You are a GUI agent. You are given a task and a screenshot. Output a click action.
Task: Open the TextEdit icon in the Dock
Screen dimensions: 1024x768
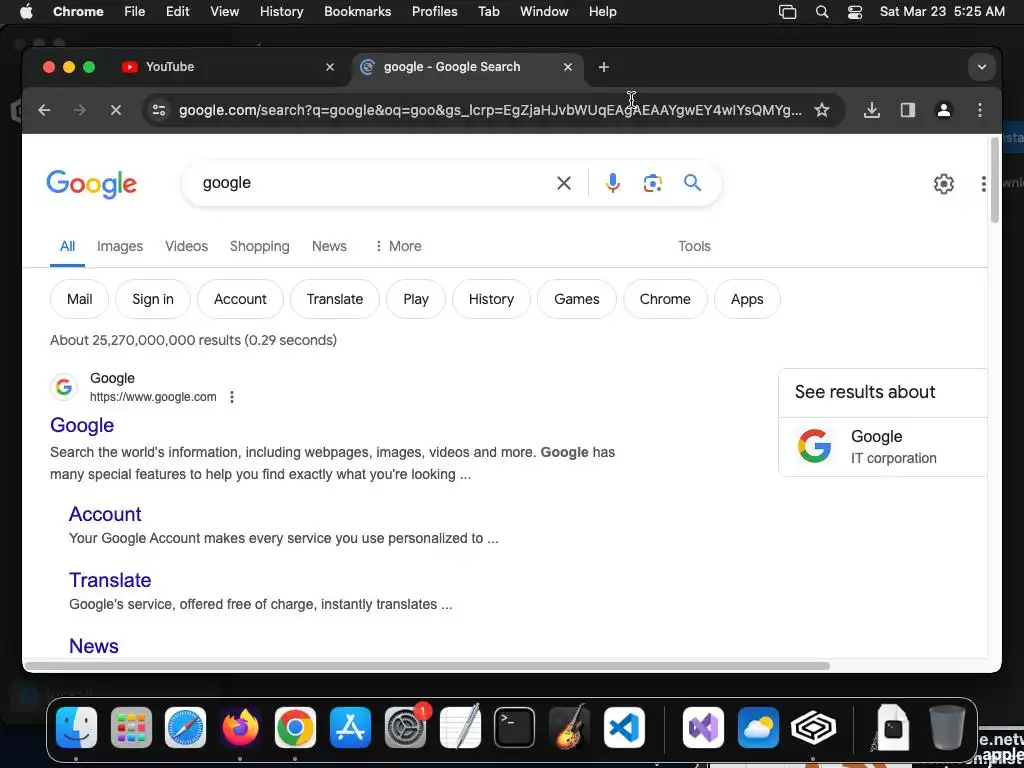pyautogui.click(x=460, y=726)
